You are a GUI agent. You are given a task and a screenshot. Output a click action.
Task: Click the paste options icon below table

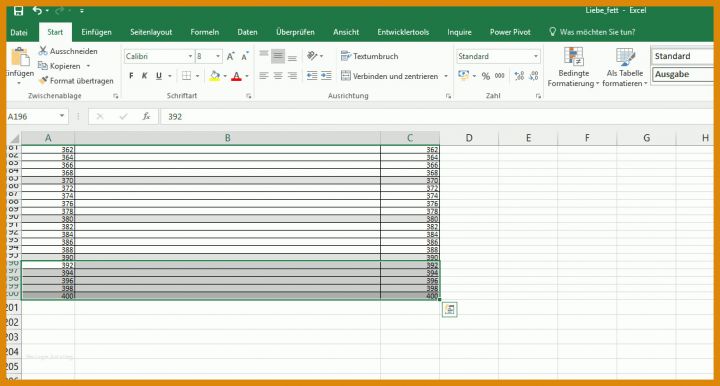point(450,309)
